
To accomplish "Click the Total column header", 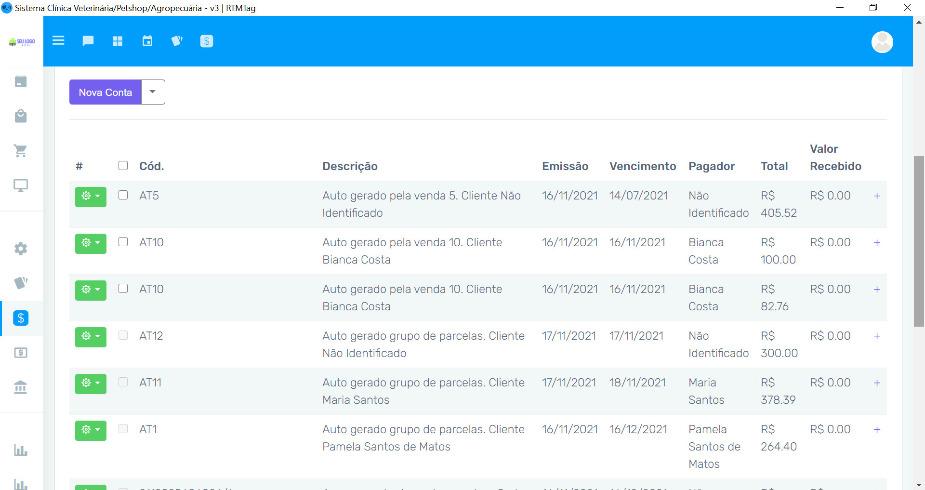I will click(x=774, y=166).
